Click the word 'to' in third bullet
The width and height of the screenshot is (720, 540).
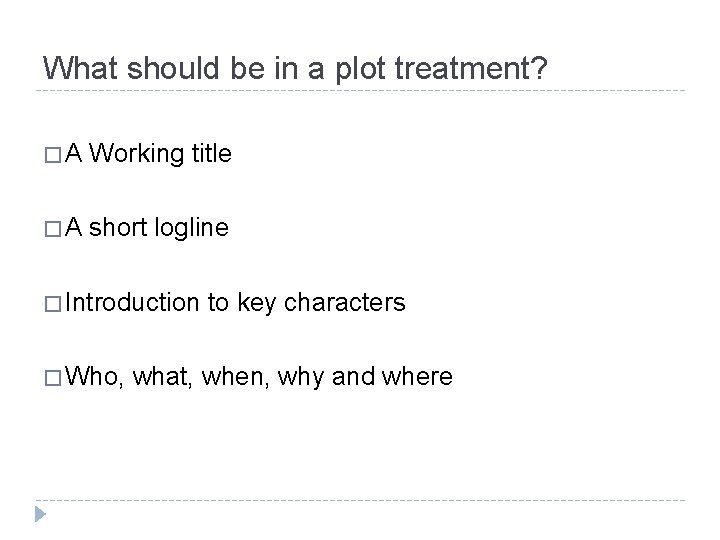tap(218, 302)
